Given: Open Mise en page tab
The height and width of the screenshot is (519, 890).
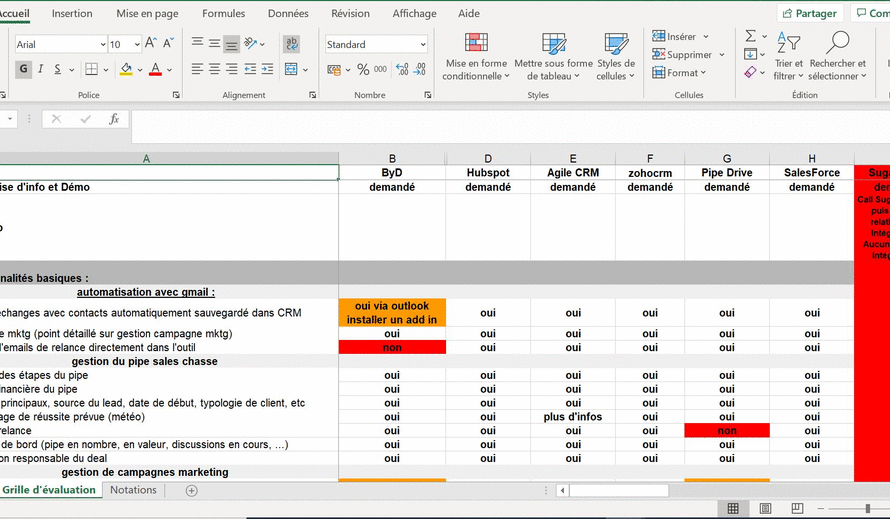Looking at the screenshot, I should pyautogui.click(x=147, y=13).
